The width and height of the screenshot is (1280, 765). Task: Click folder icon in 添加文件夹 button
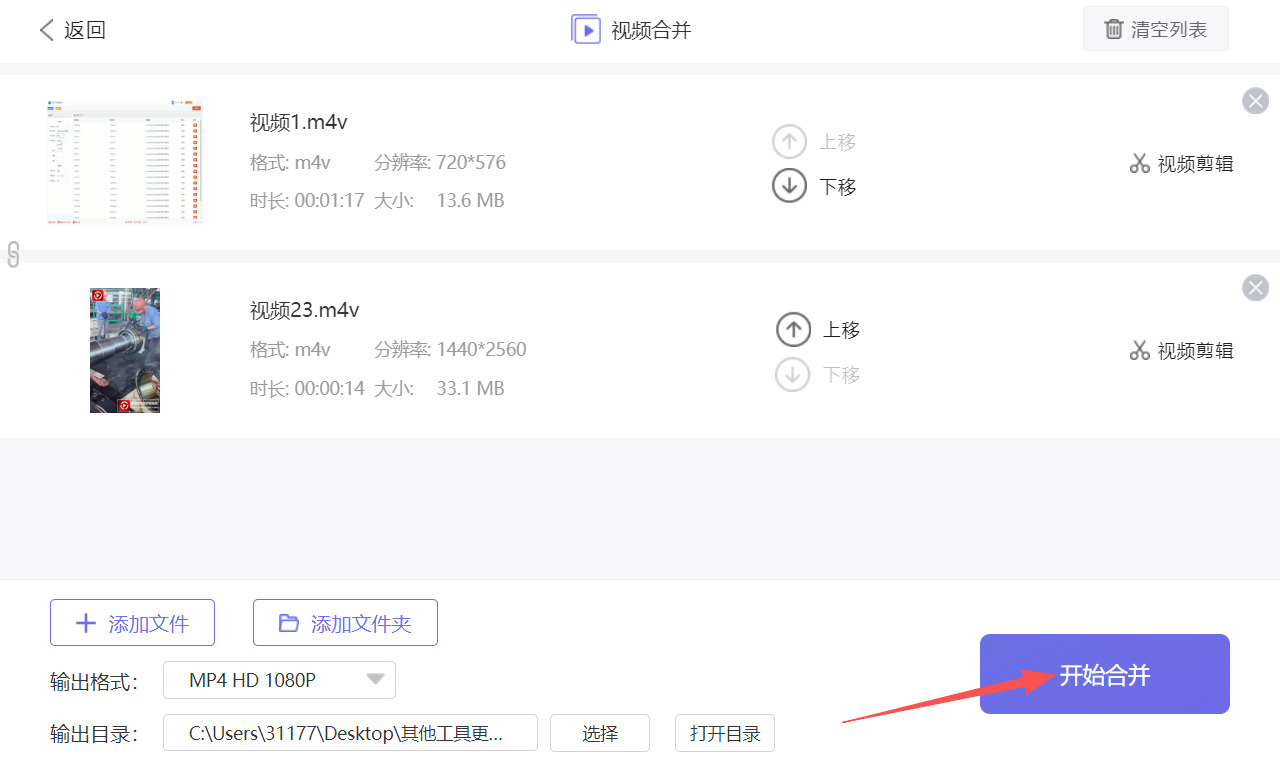[289, 624]
